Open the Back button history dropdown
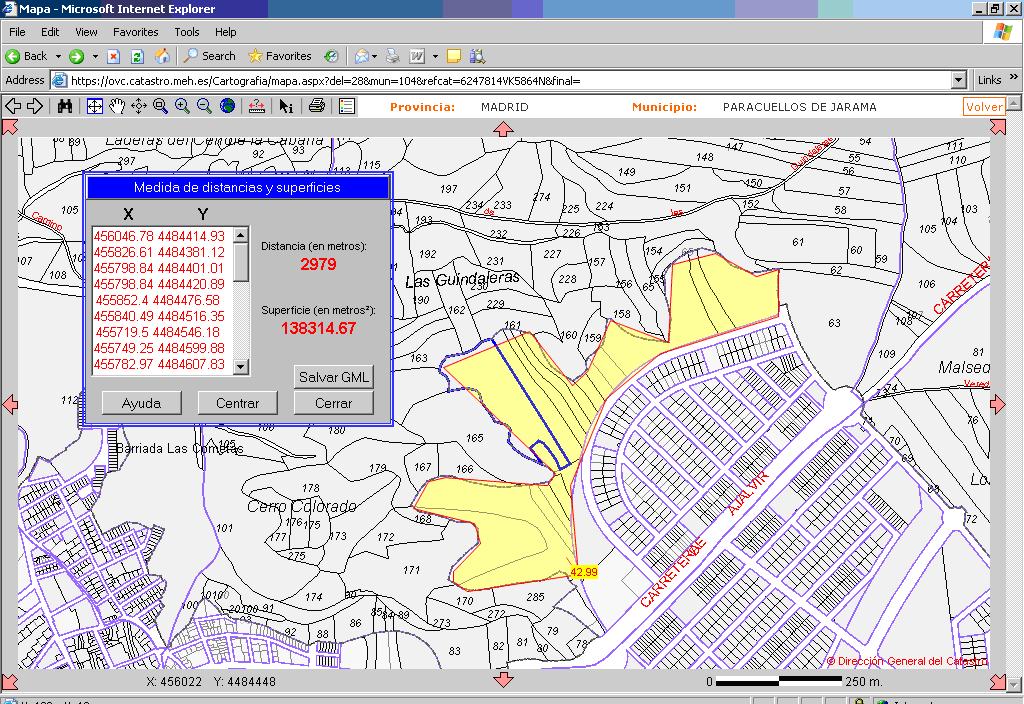This screenshot has height=704, width=1024. 58,57
